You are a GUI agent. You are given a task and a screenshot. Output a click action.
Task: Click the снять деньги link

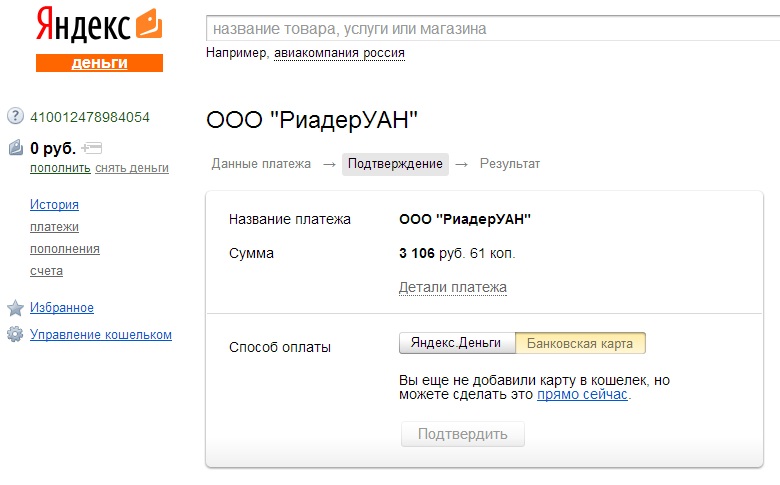[132, 168]
